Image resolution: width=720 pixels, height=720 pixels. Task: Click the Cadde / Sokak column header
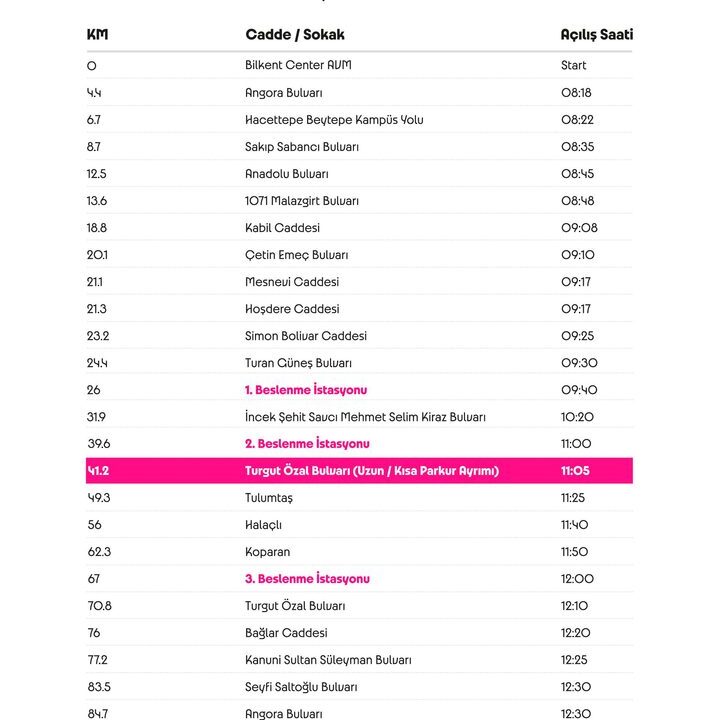(295, 34)
